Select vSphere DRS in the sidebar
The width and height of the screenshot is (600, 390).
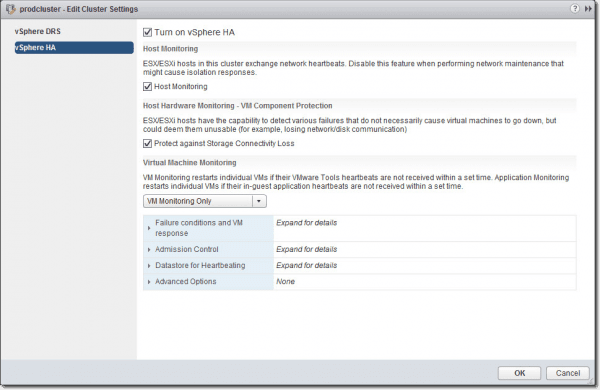click(x=38, y=31)
